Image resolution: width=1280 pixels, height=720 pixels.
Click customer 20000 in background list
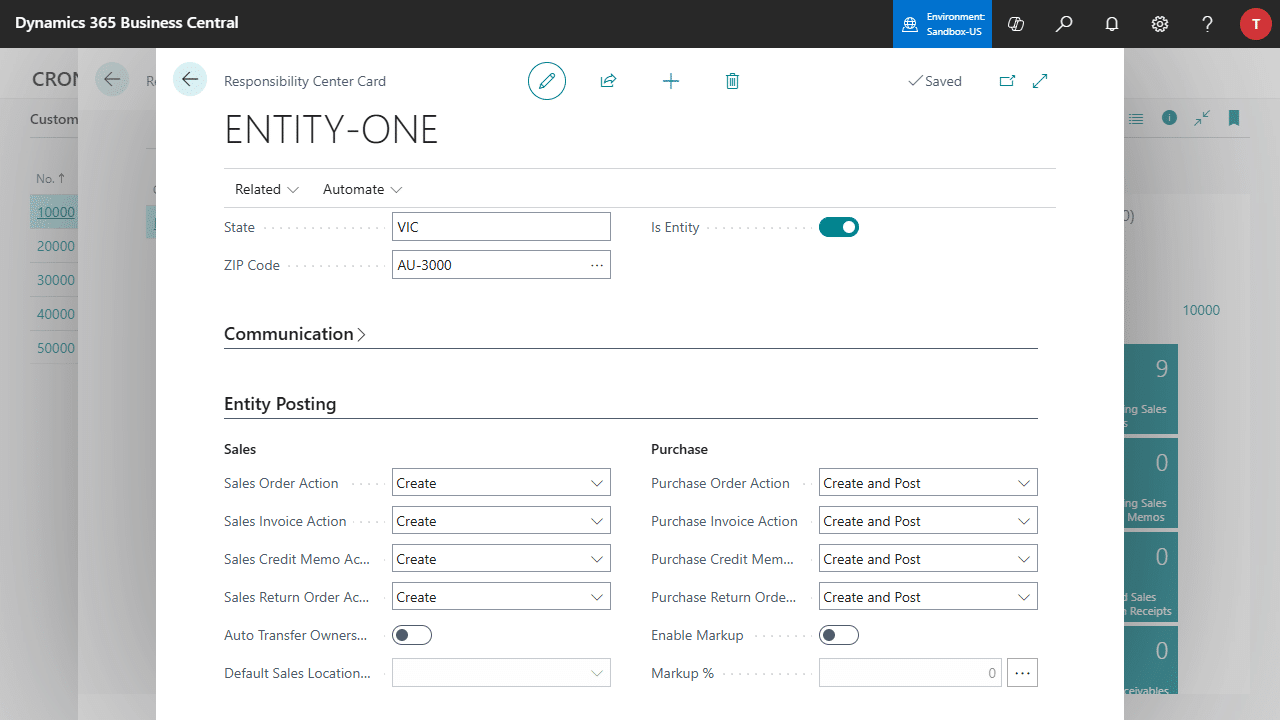point(56,246)
